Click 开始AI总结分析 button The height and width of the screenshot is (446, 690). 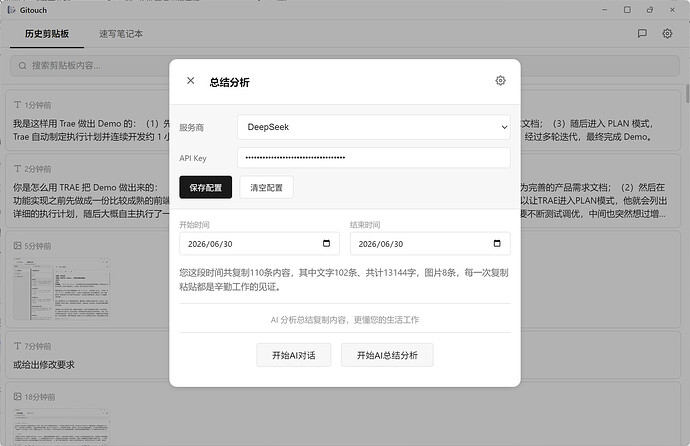point(387,355)
